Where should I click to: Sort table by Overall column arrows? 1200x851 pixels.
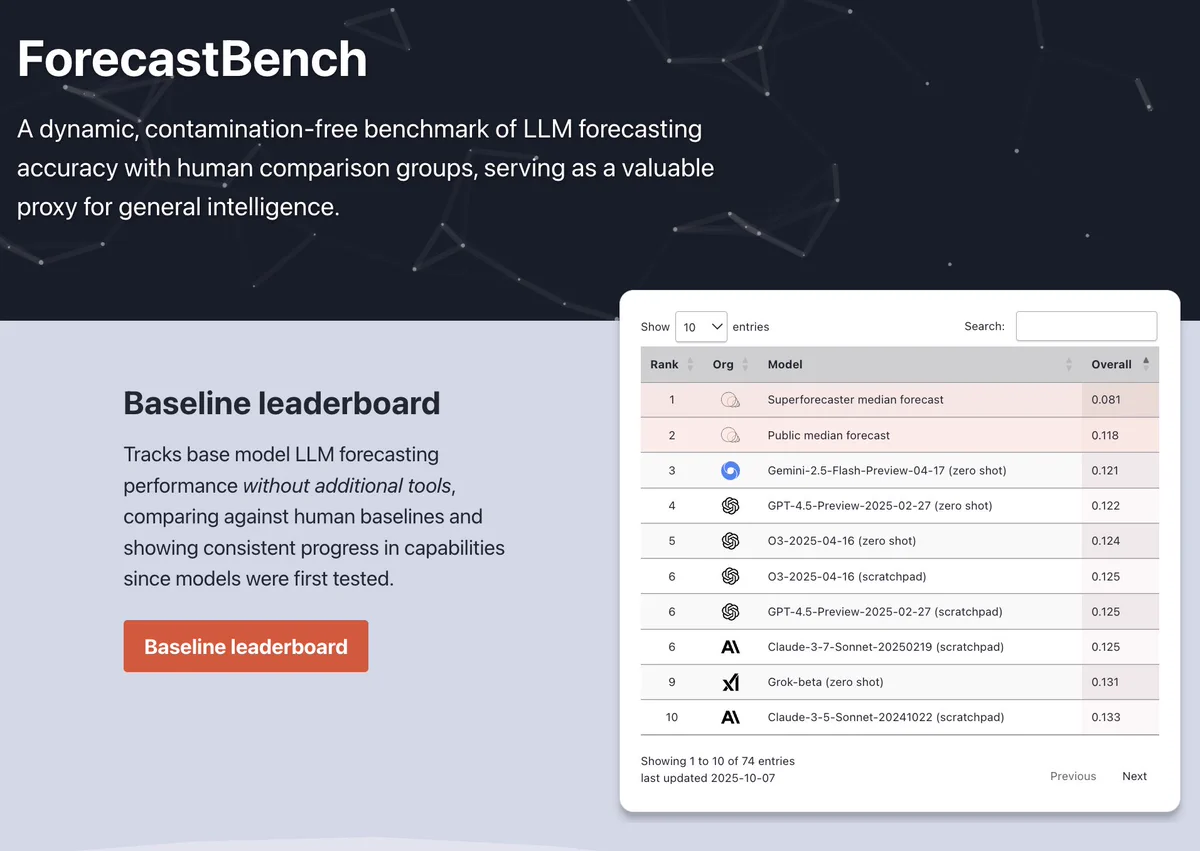[x=1146, y=364]
